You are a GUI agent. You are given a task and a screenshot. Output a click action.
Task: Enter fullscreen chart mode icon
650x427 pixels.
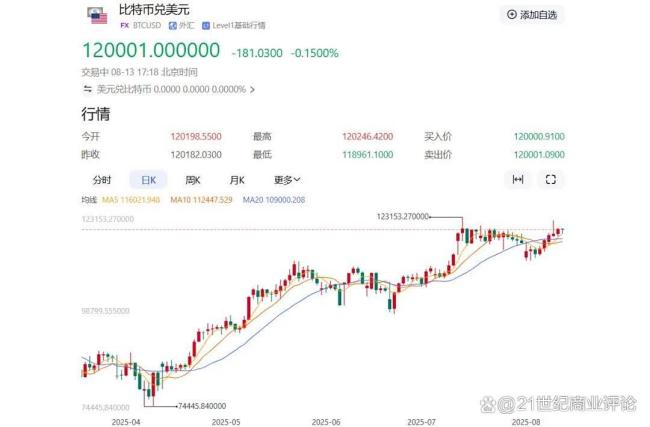551,180
